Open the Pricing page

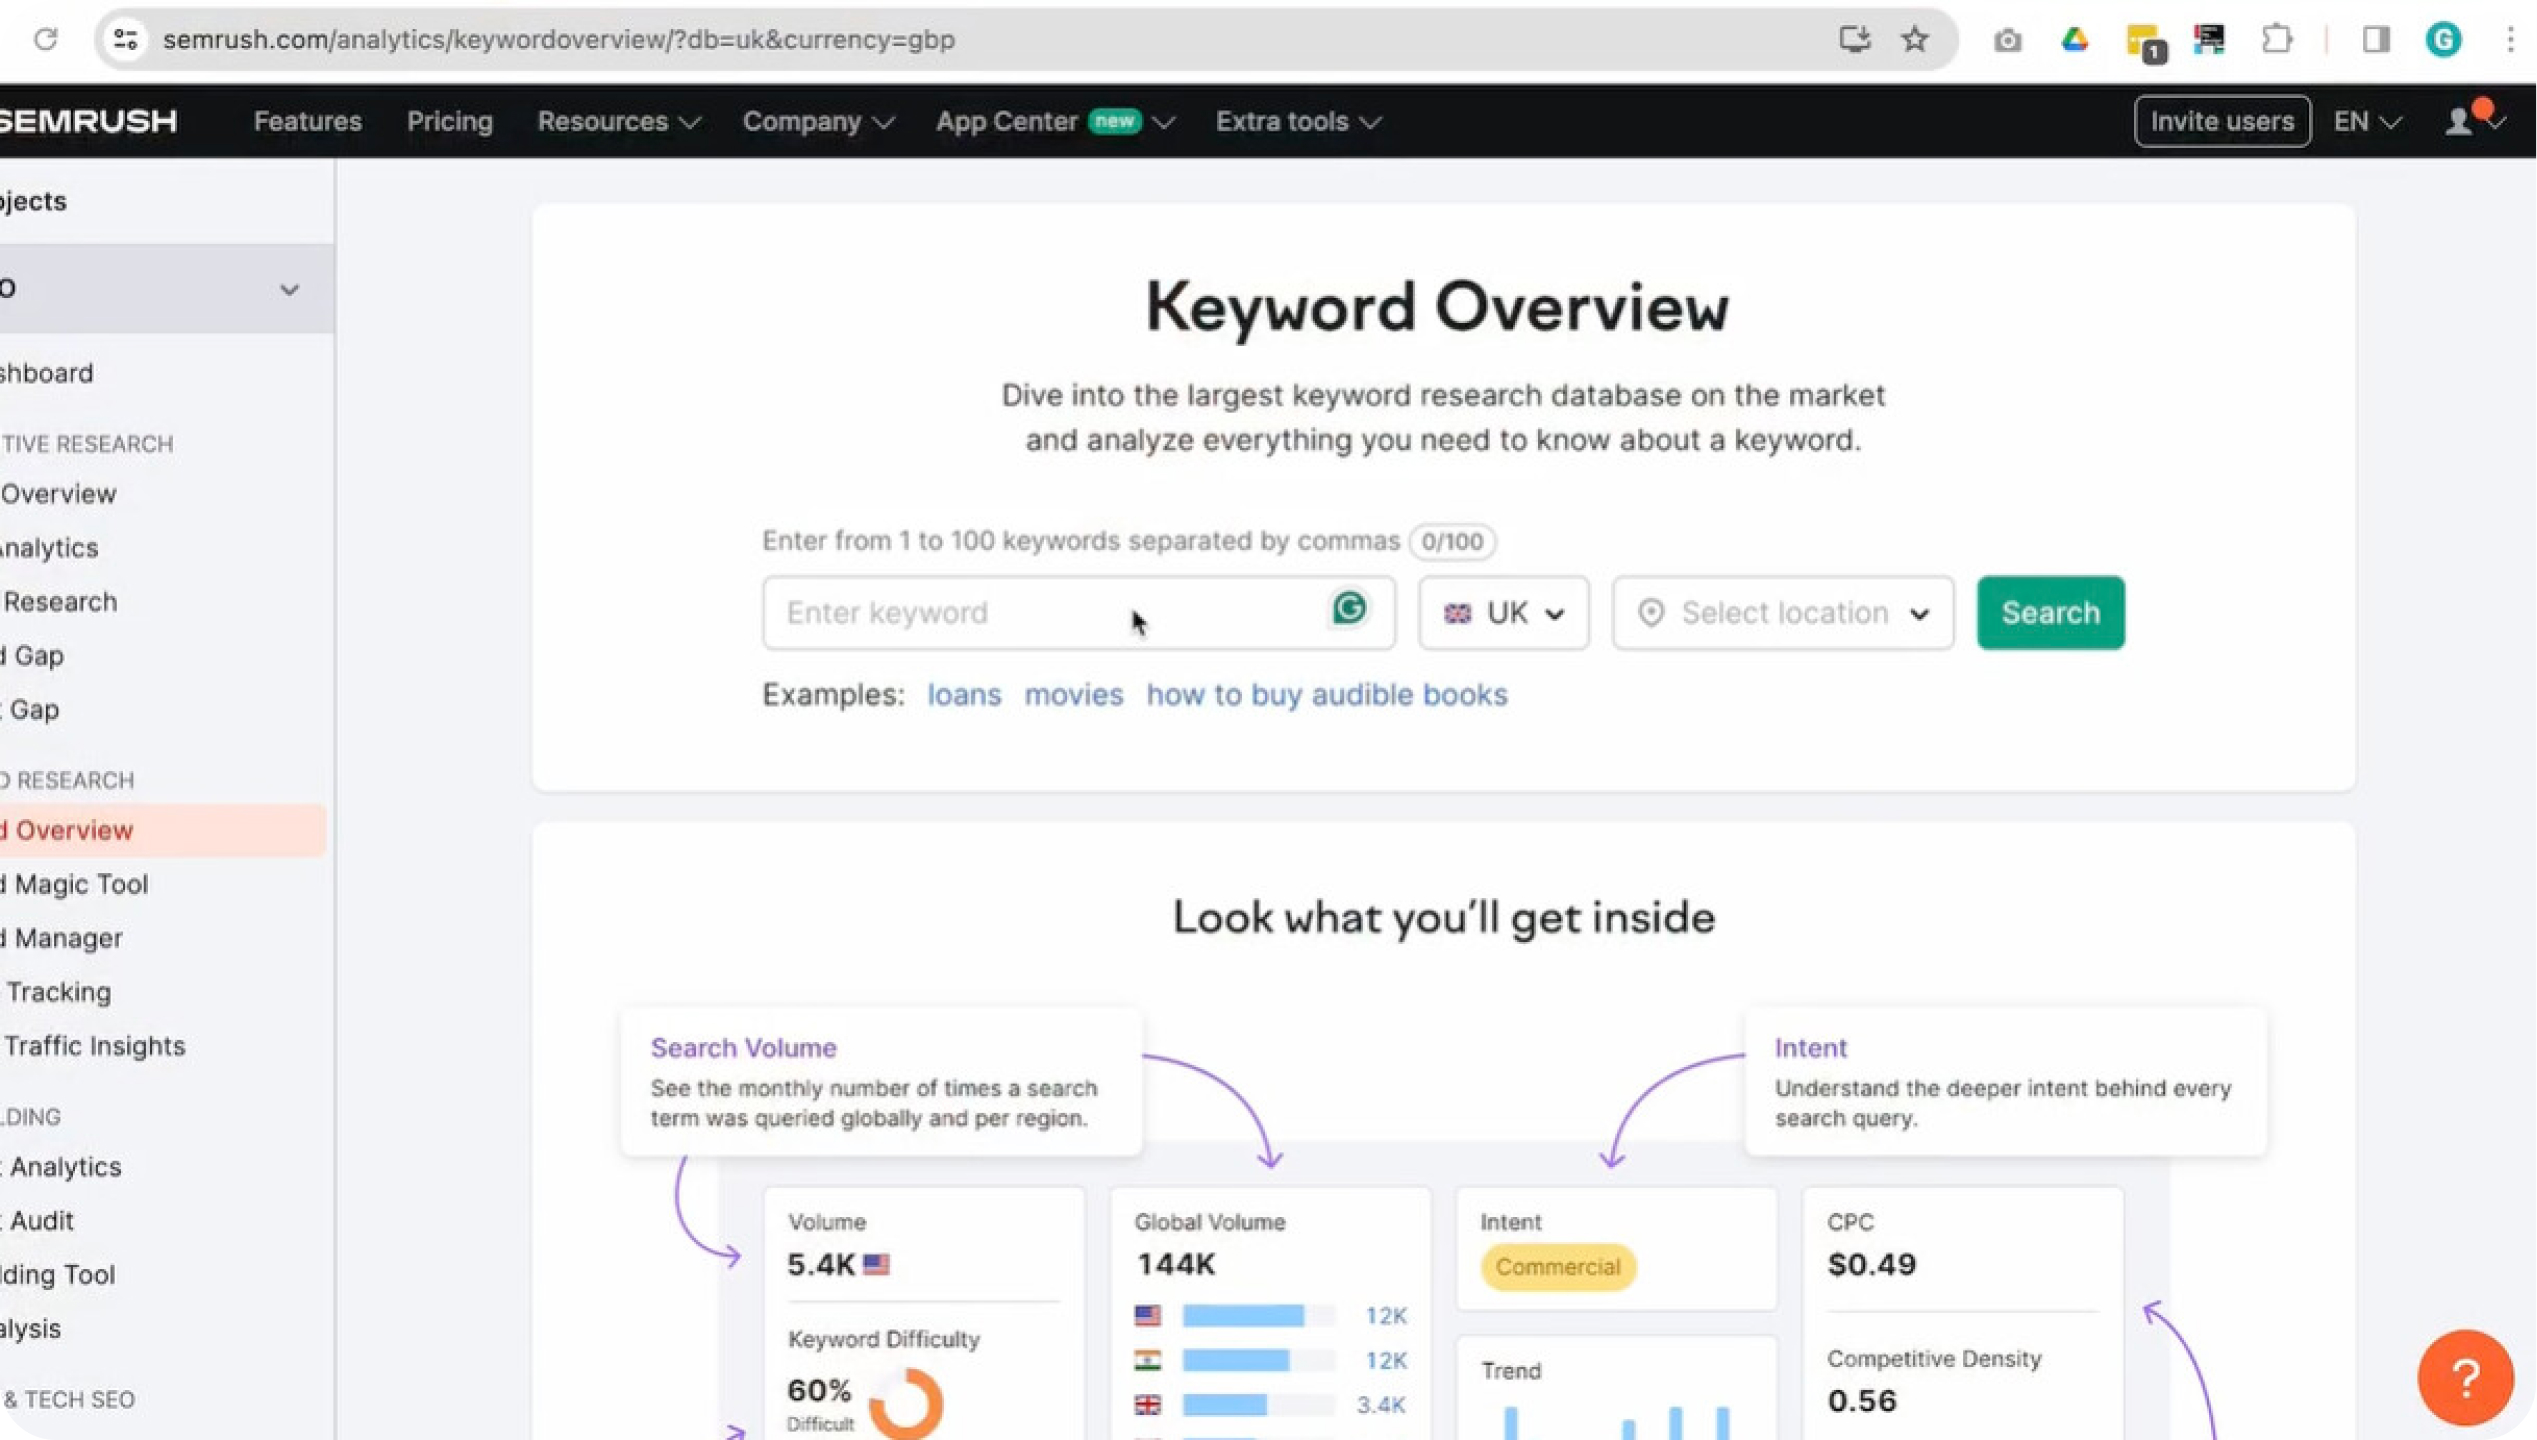coord(449,122)
